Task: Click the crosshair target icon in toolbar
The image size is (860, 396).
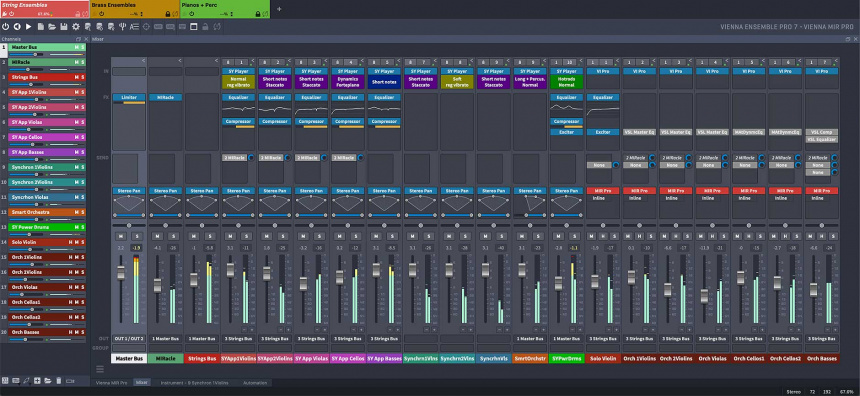Action: [x=146, y=27]
